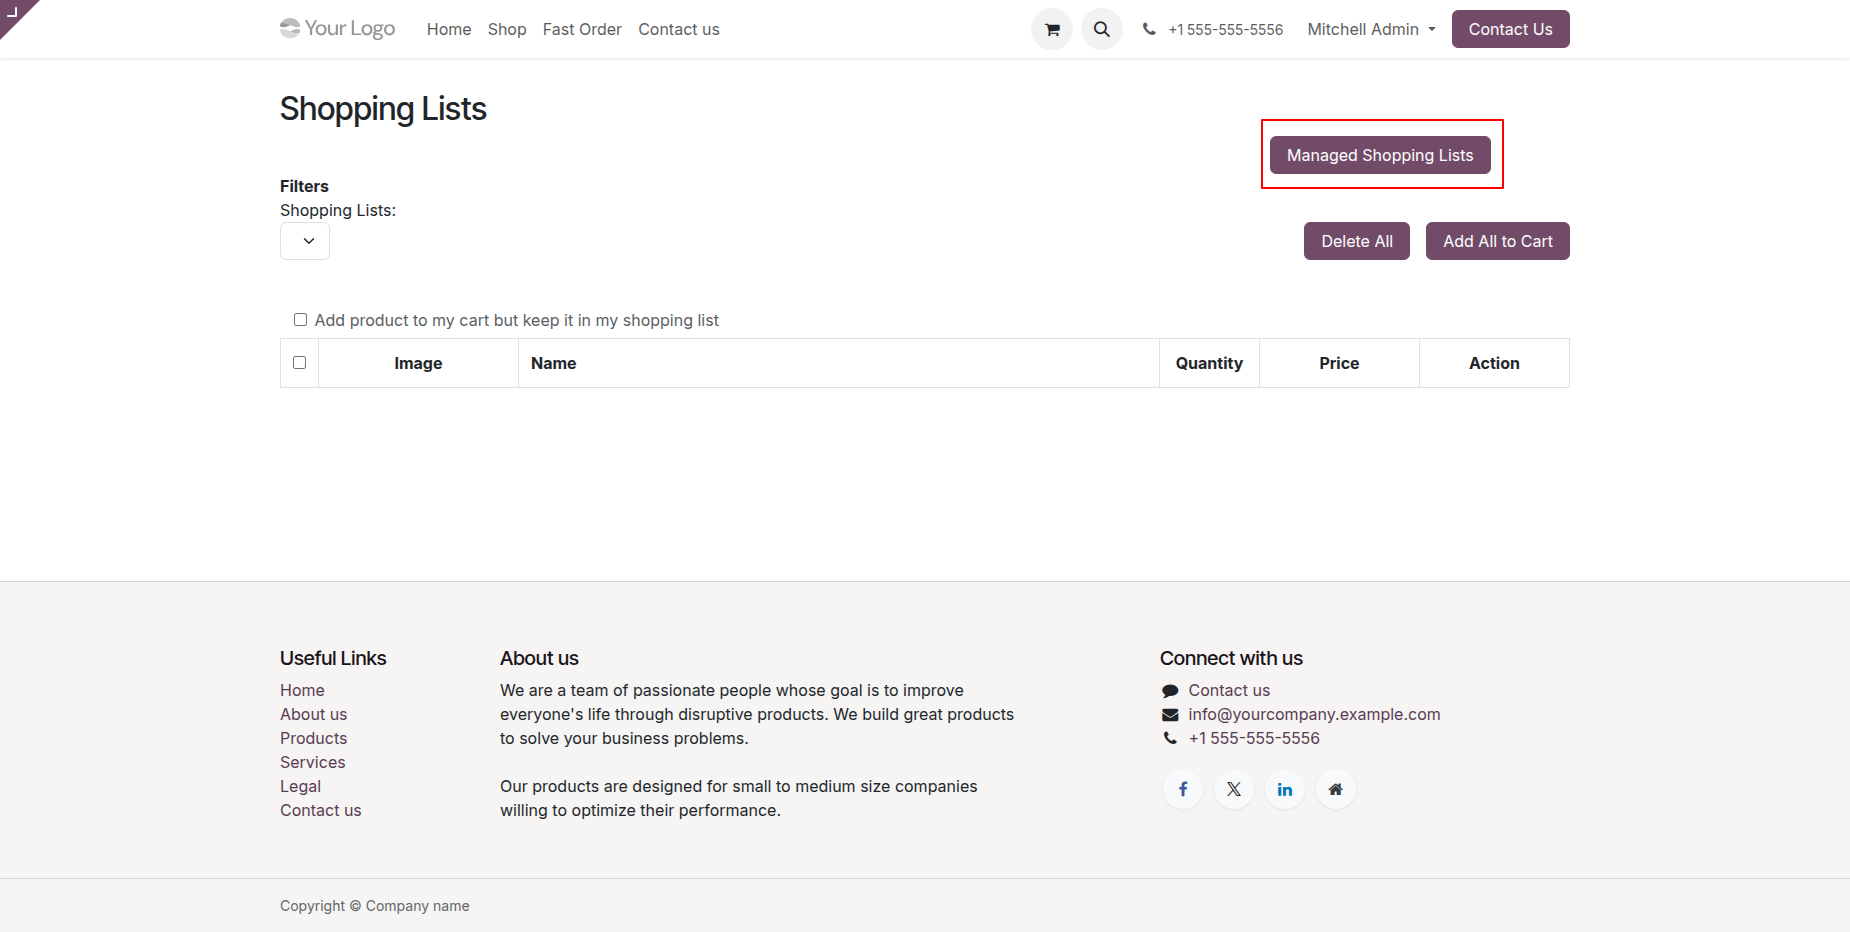This screenshot has width=1850, height=932.
Task: Click the home icon in footer
Action: (1336, 789)
